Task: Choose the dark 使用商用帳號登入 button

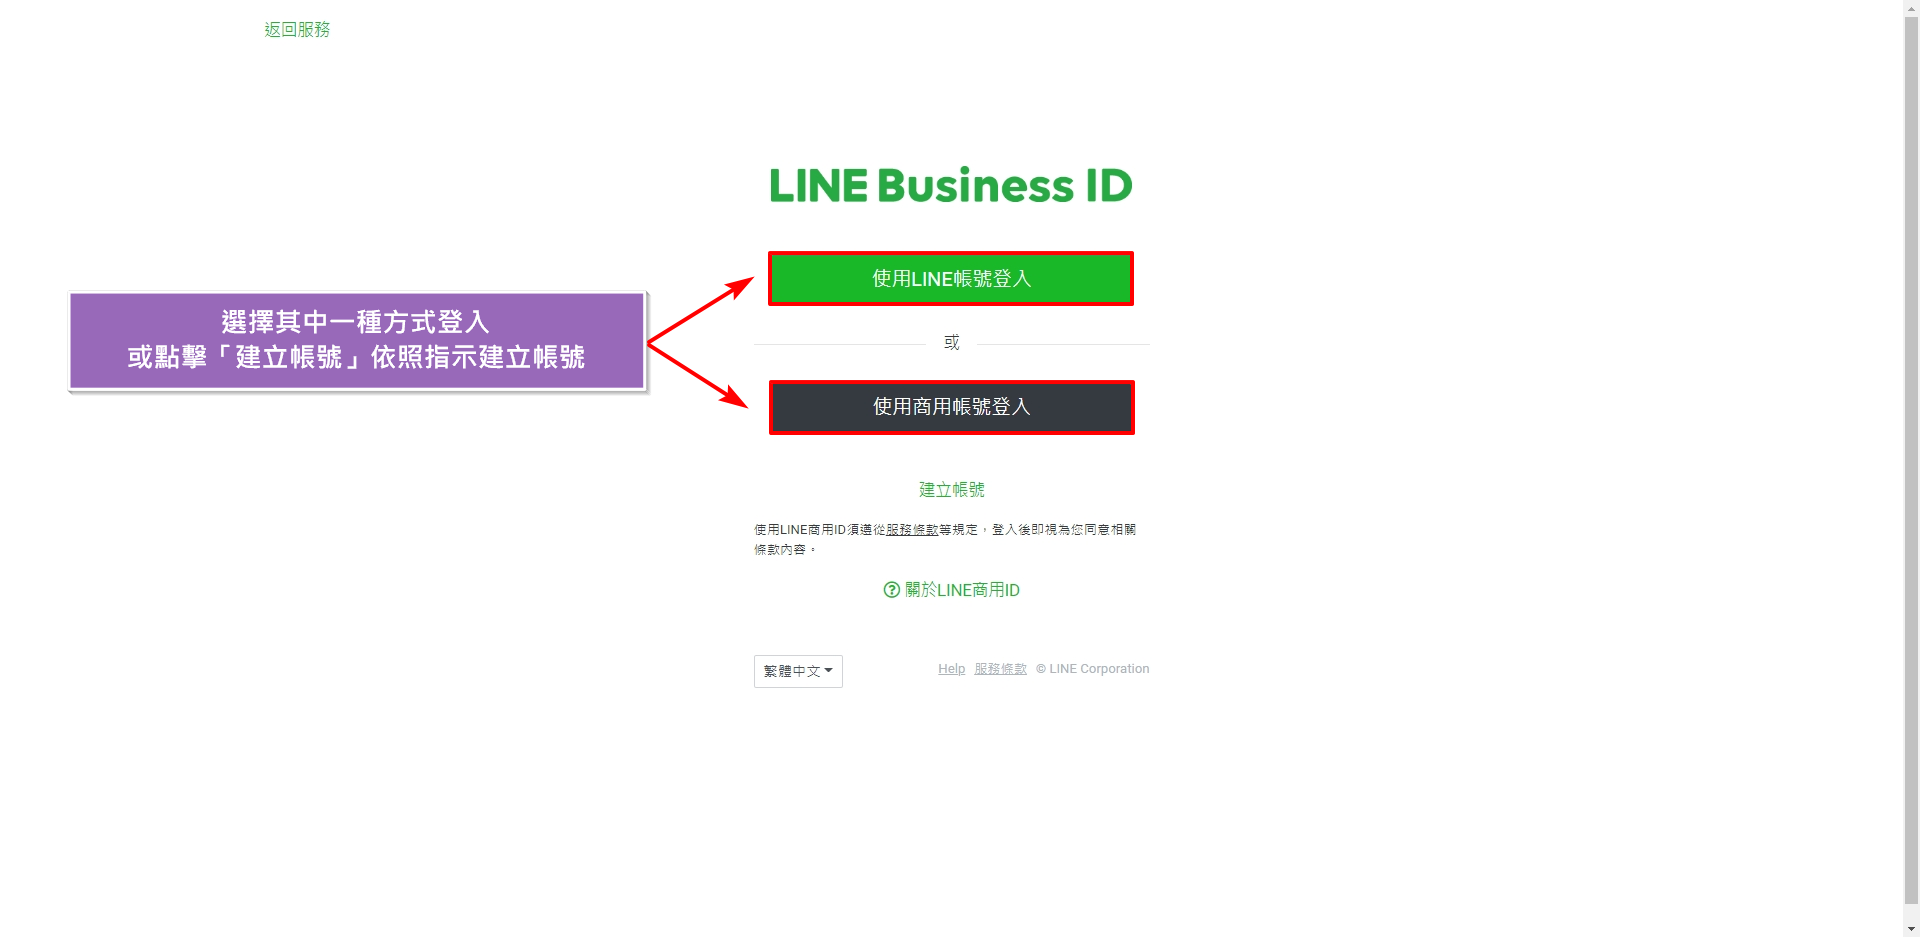Action: point(951,407)
